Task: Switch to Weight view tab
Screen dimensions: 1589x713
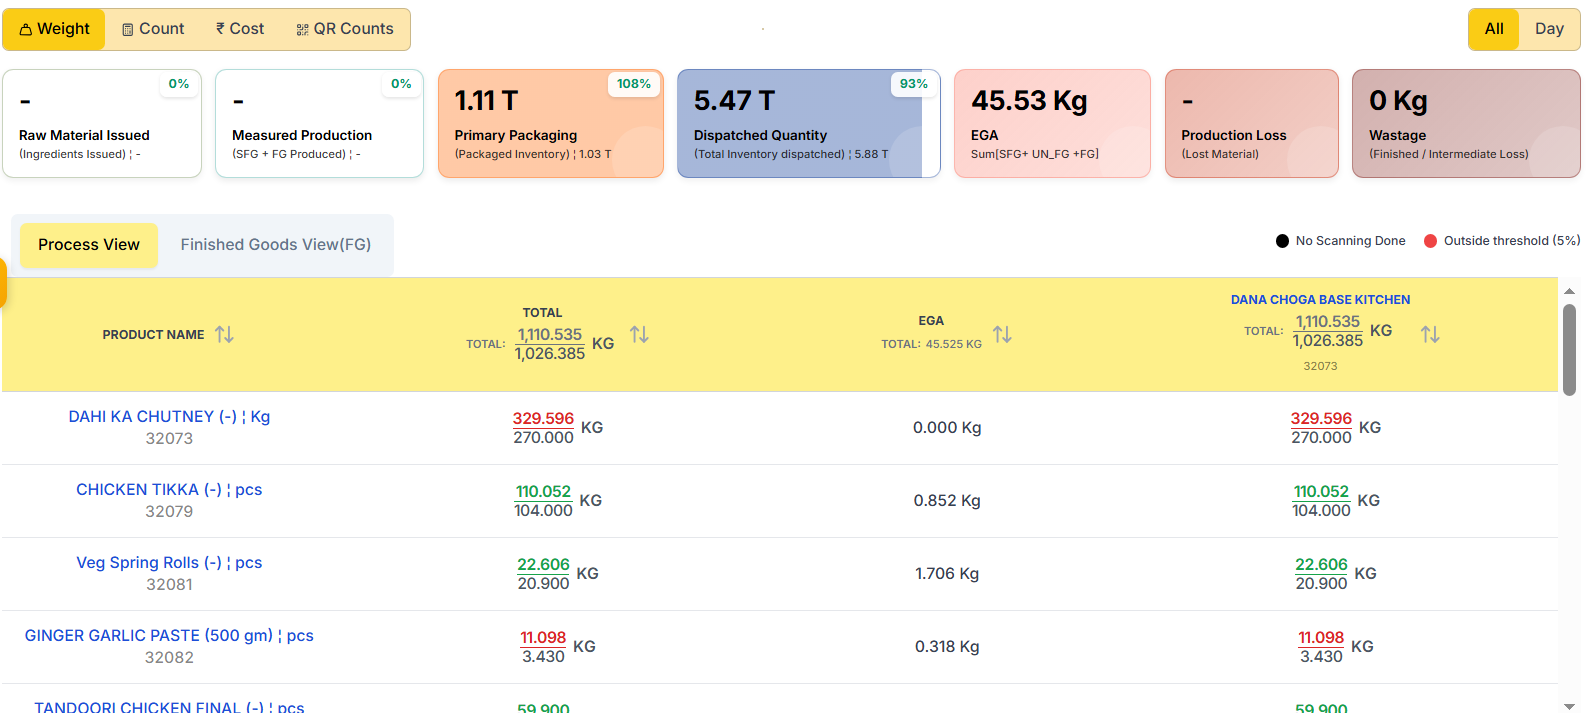Action: [54, 29]
